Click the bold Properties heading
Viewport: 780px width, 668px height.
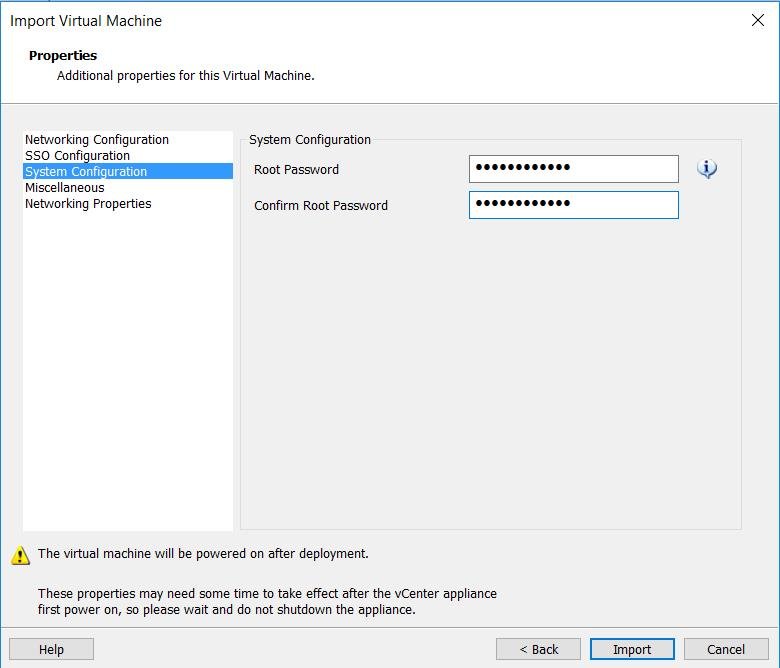(x=63, y=55)
